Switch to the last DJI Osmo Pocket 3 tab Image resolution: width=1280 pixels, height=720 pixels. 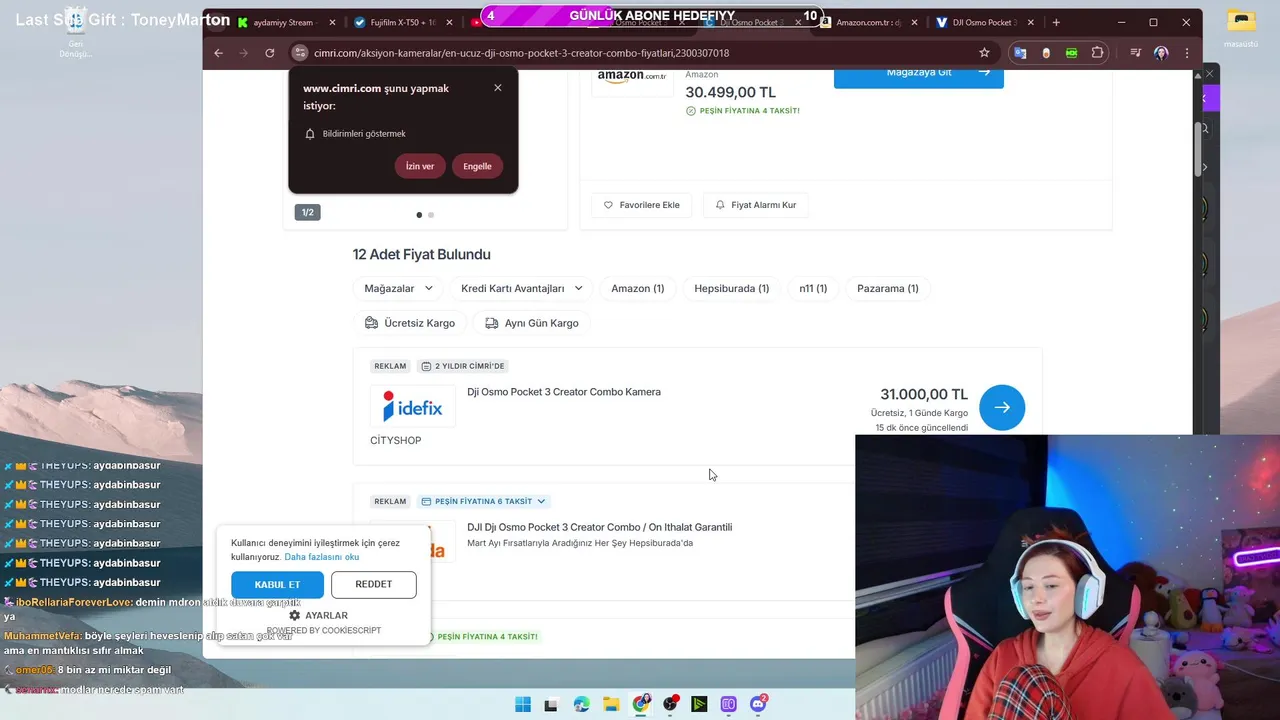click(x=985, y=22)
